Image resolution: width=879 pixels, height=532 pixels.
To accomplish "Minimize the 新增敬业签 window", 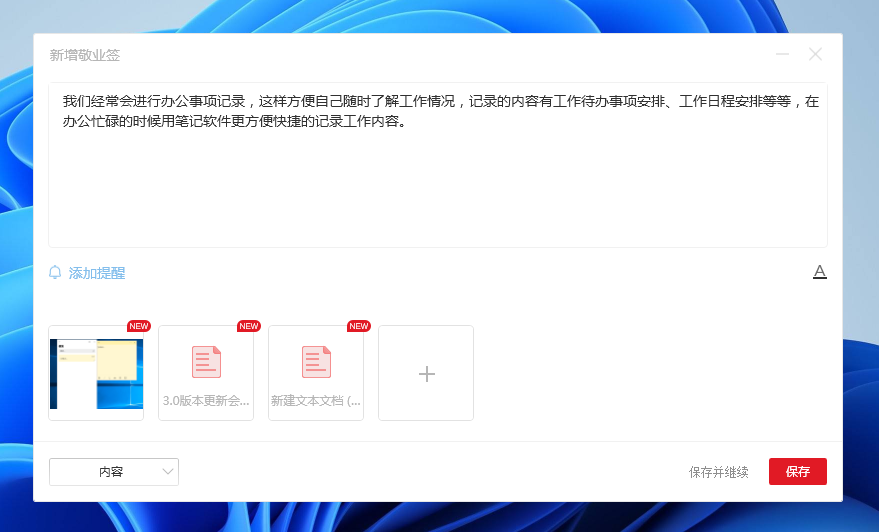I will 782,54.
